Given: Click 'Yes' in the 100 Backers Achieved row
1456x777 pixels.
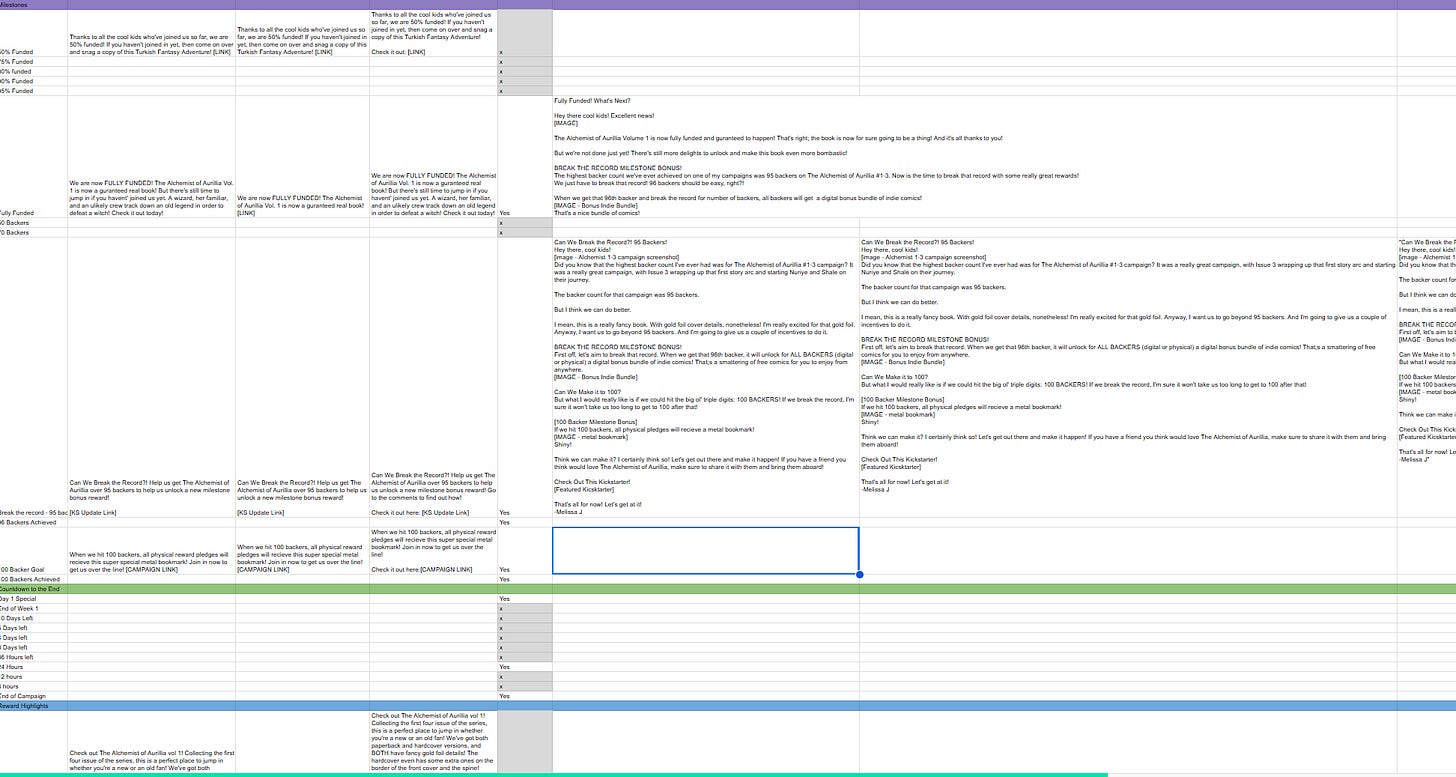Looking at the screenshot, I should (x=504, y=580).
